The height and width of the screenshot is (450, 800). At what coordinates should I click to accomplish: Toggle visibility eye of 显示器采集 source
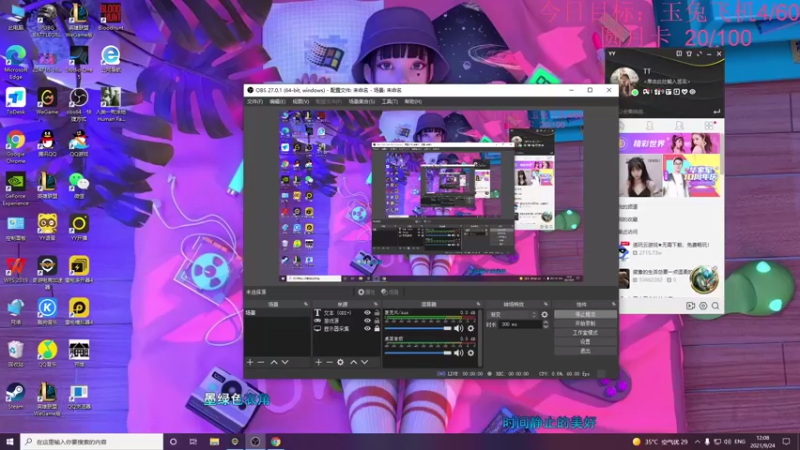click(x=367, y=329)
